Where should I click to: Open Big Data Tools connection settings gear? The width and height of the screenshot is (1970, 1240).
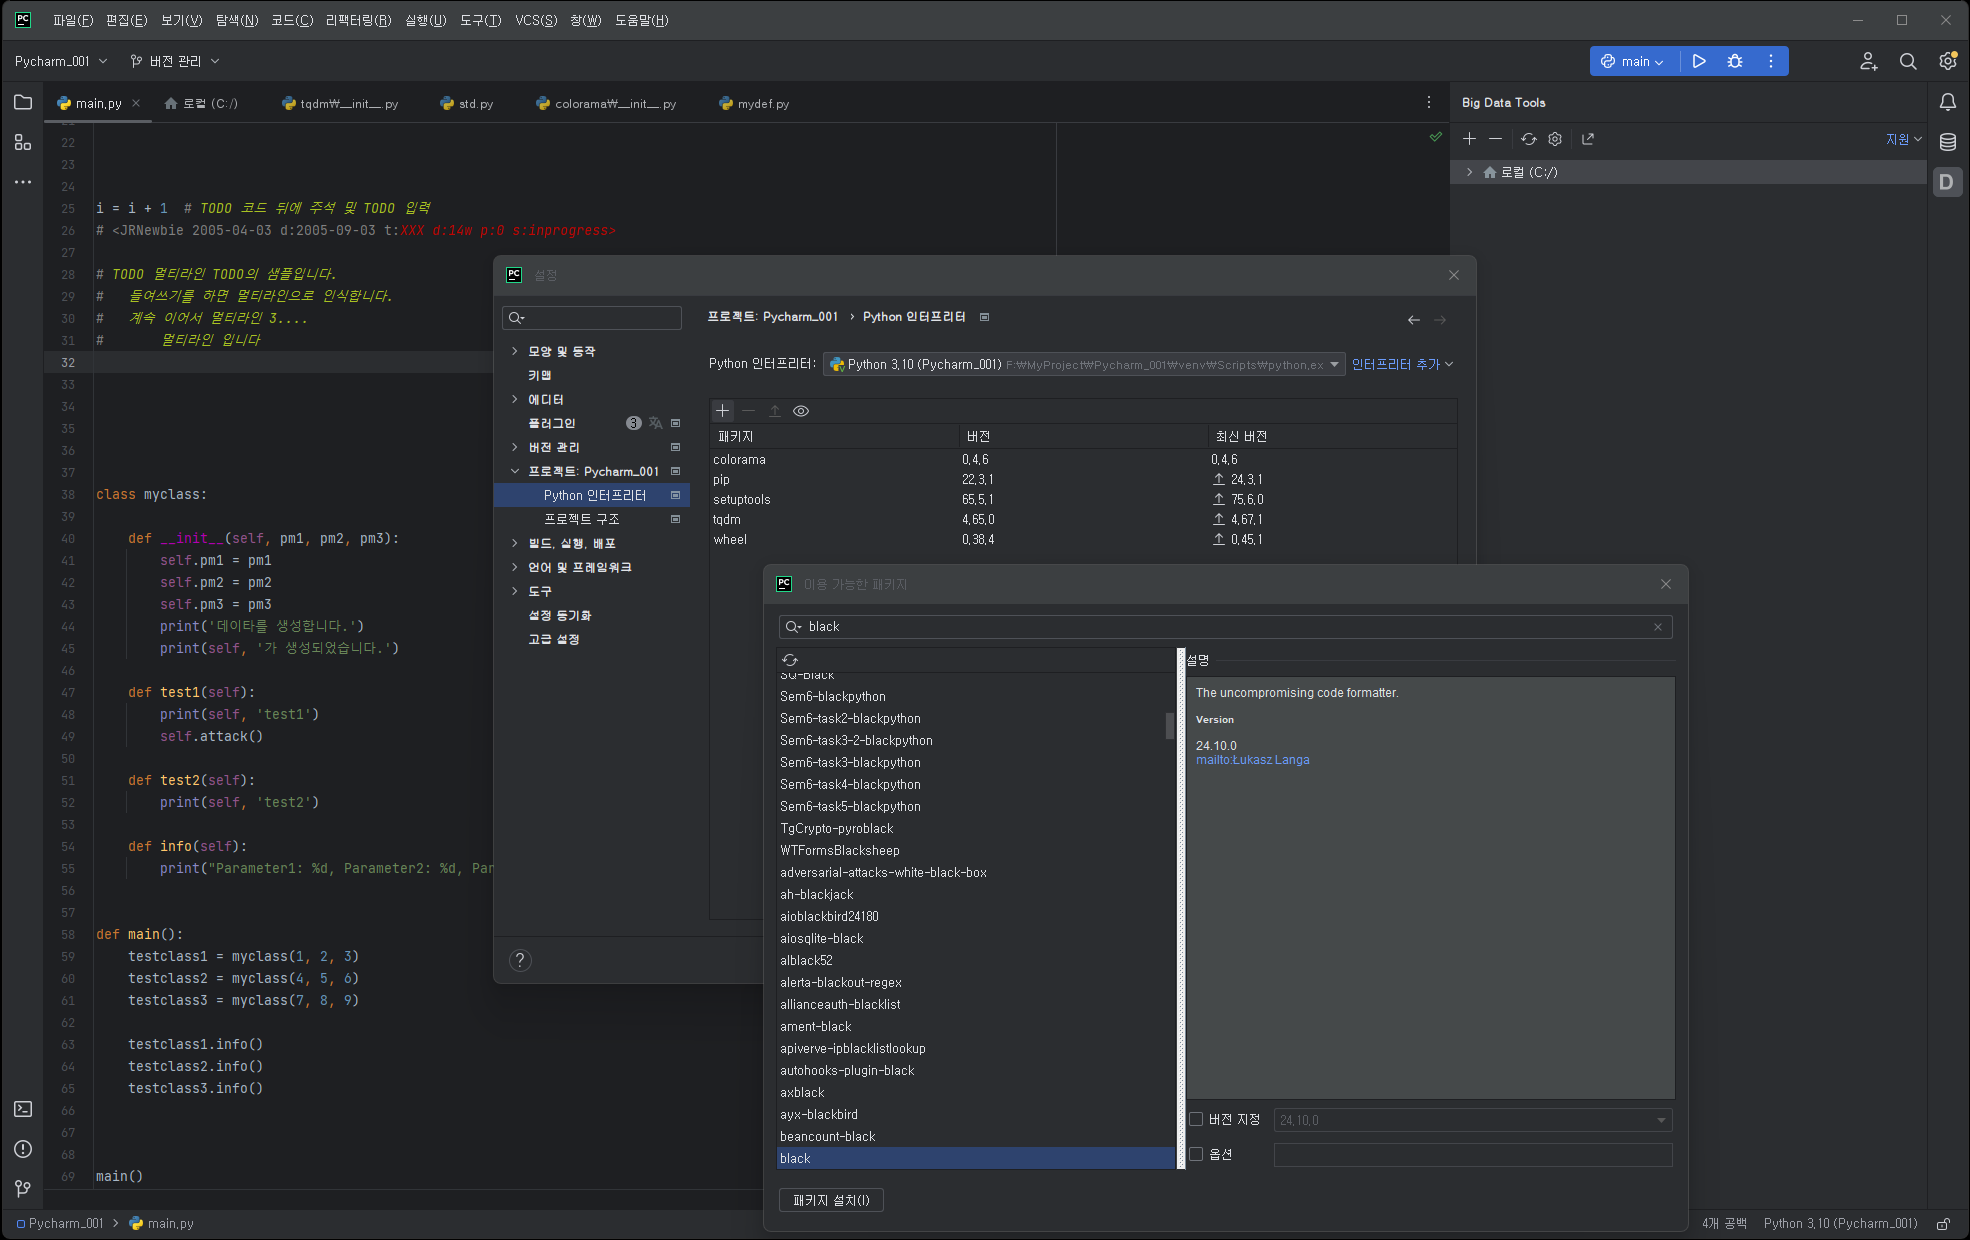(x=1555, y=139)
